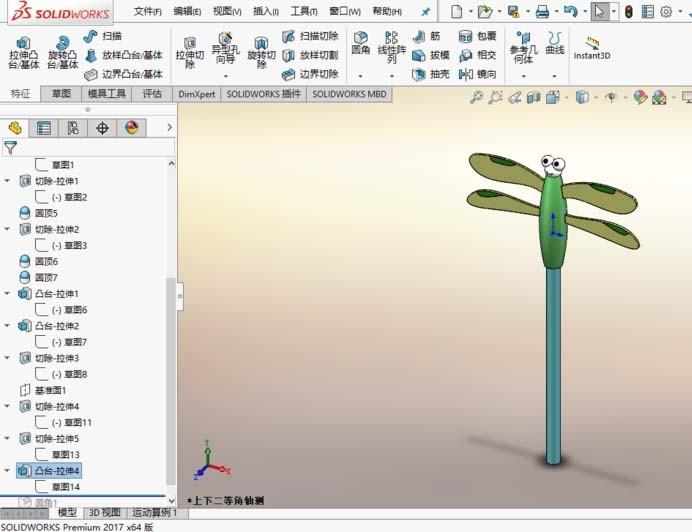
Task: Open the Curves (曲线) tool
Action: tap(555, 43)
